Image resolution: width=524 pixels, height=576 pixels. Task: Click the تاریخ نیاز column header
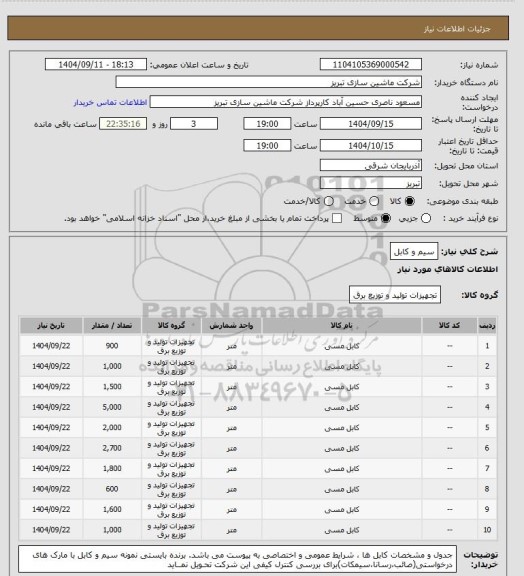(x=51, y=325)
